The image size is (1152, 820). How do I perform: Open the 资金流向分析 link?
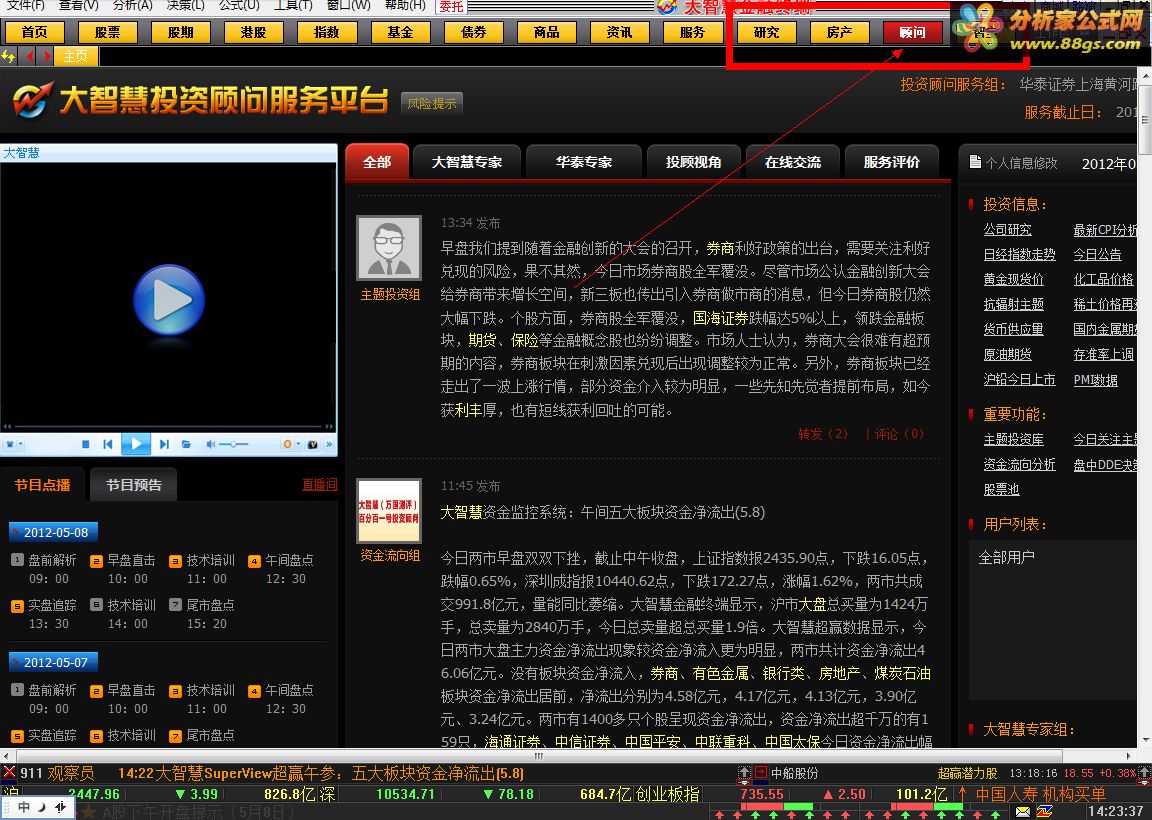[x=1019, y=464]
